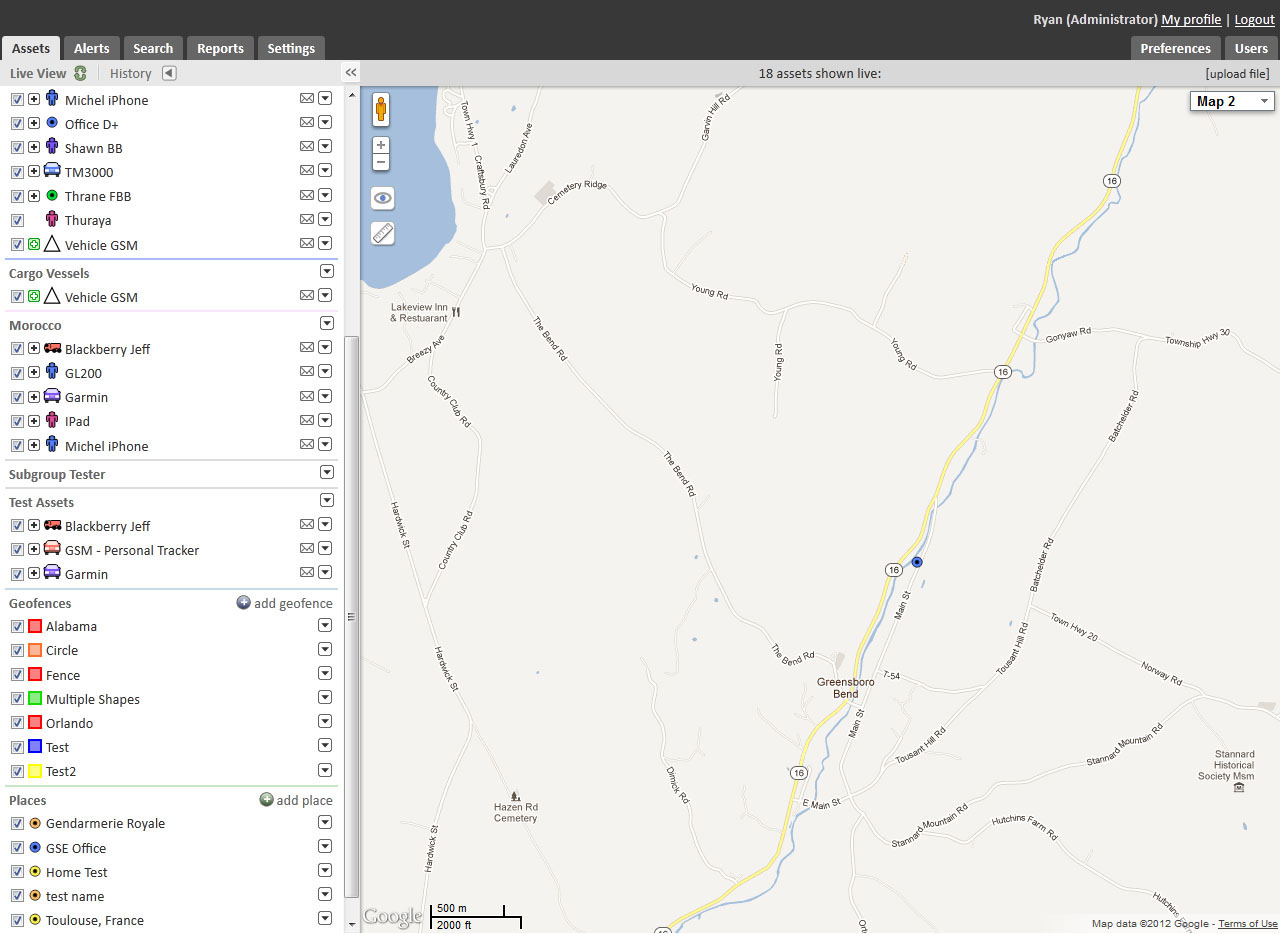Open the dropdown menu for the Garmin asset

click(x=325, y=395)
